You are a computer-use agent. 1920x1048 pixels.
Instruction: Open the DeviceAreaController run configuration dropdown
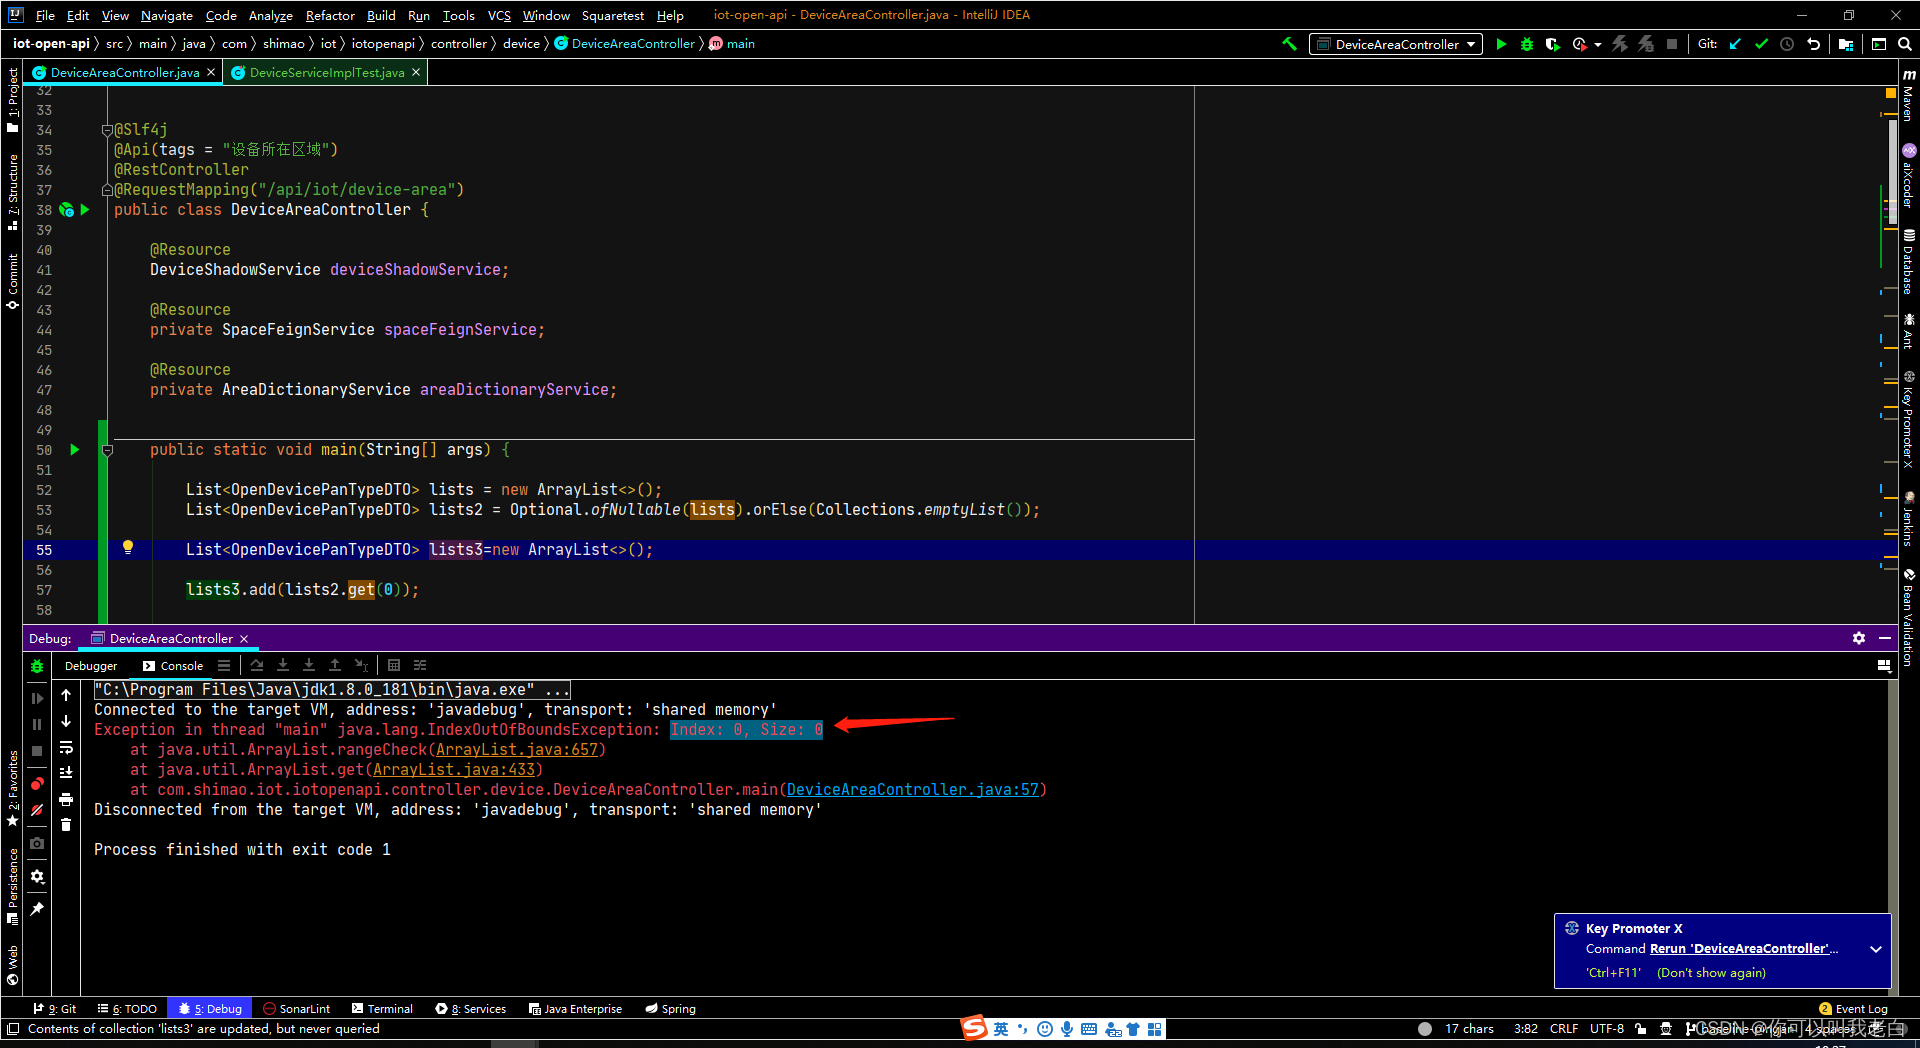[1396, 44]
